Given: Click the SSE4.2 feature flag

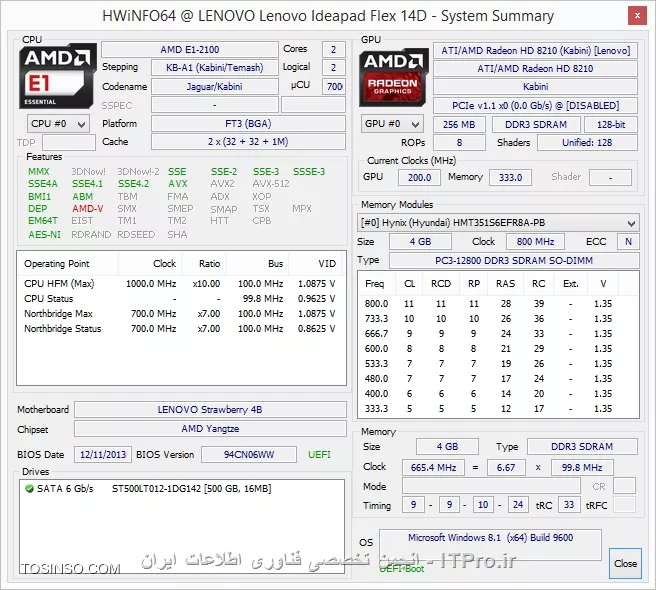Looking at the screenshot, I should 133,184.
